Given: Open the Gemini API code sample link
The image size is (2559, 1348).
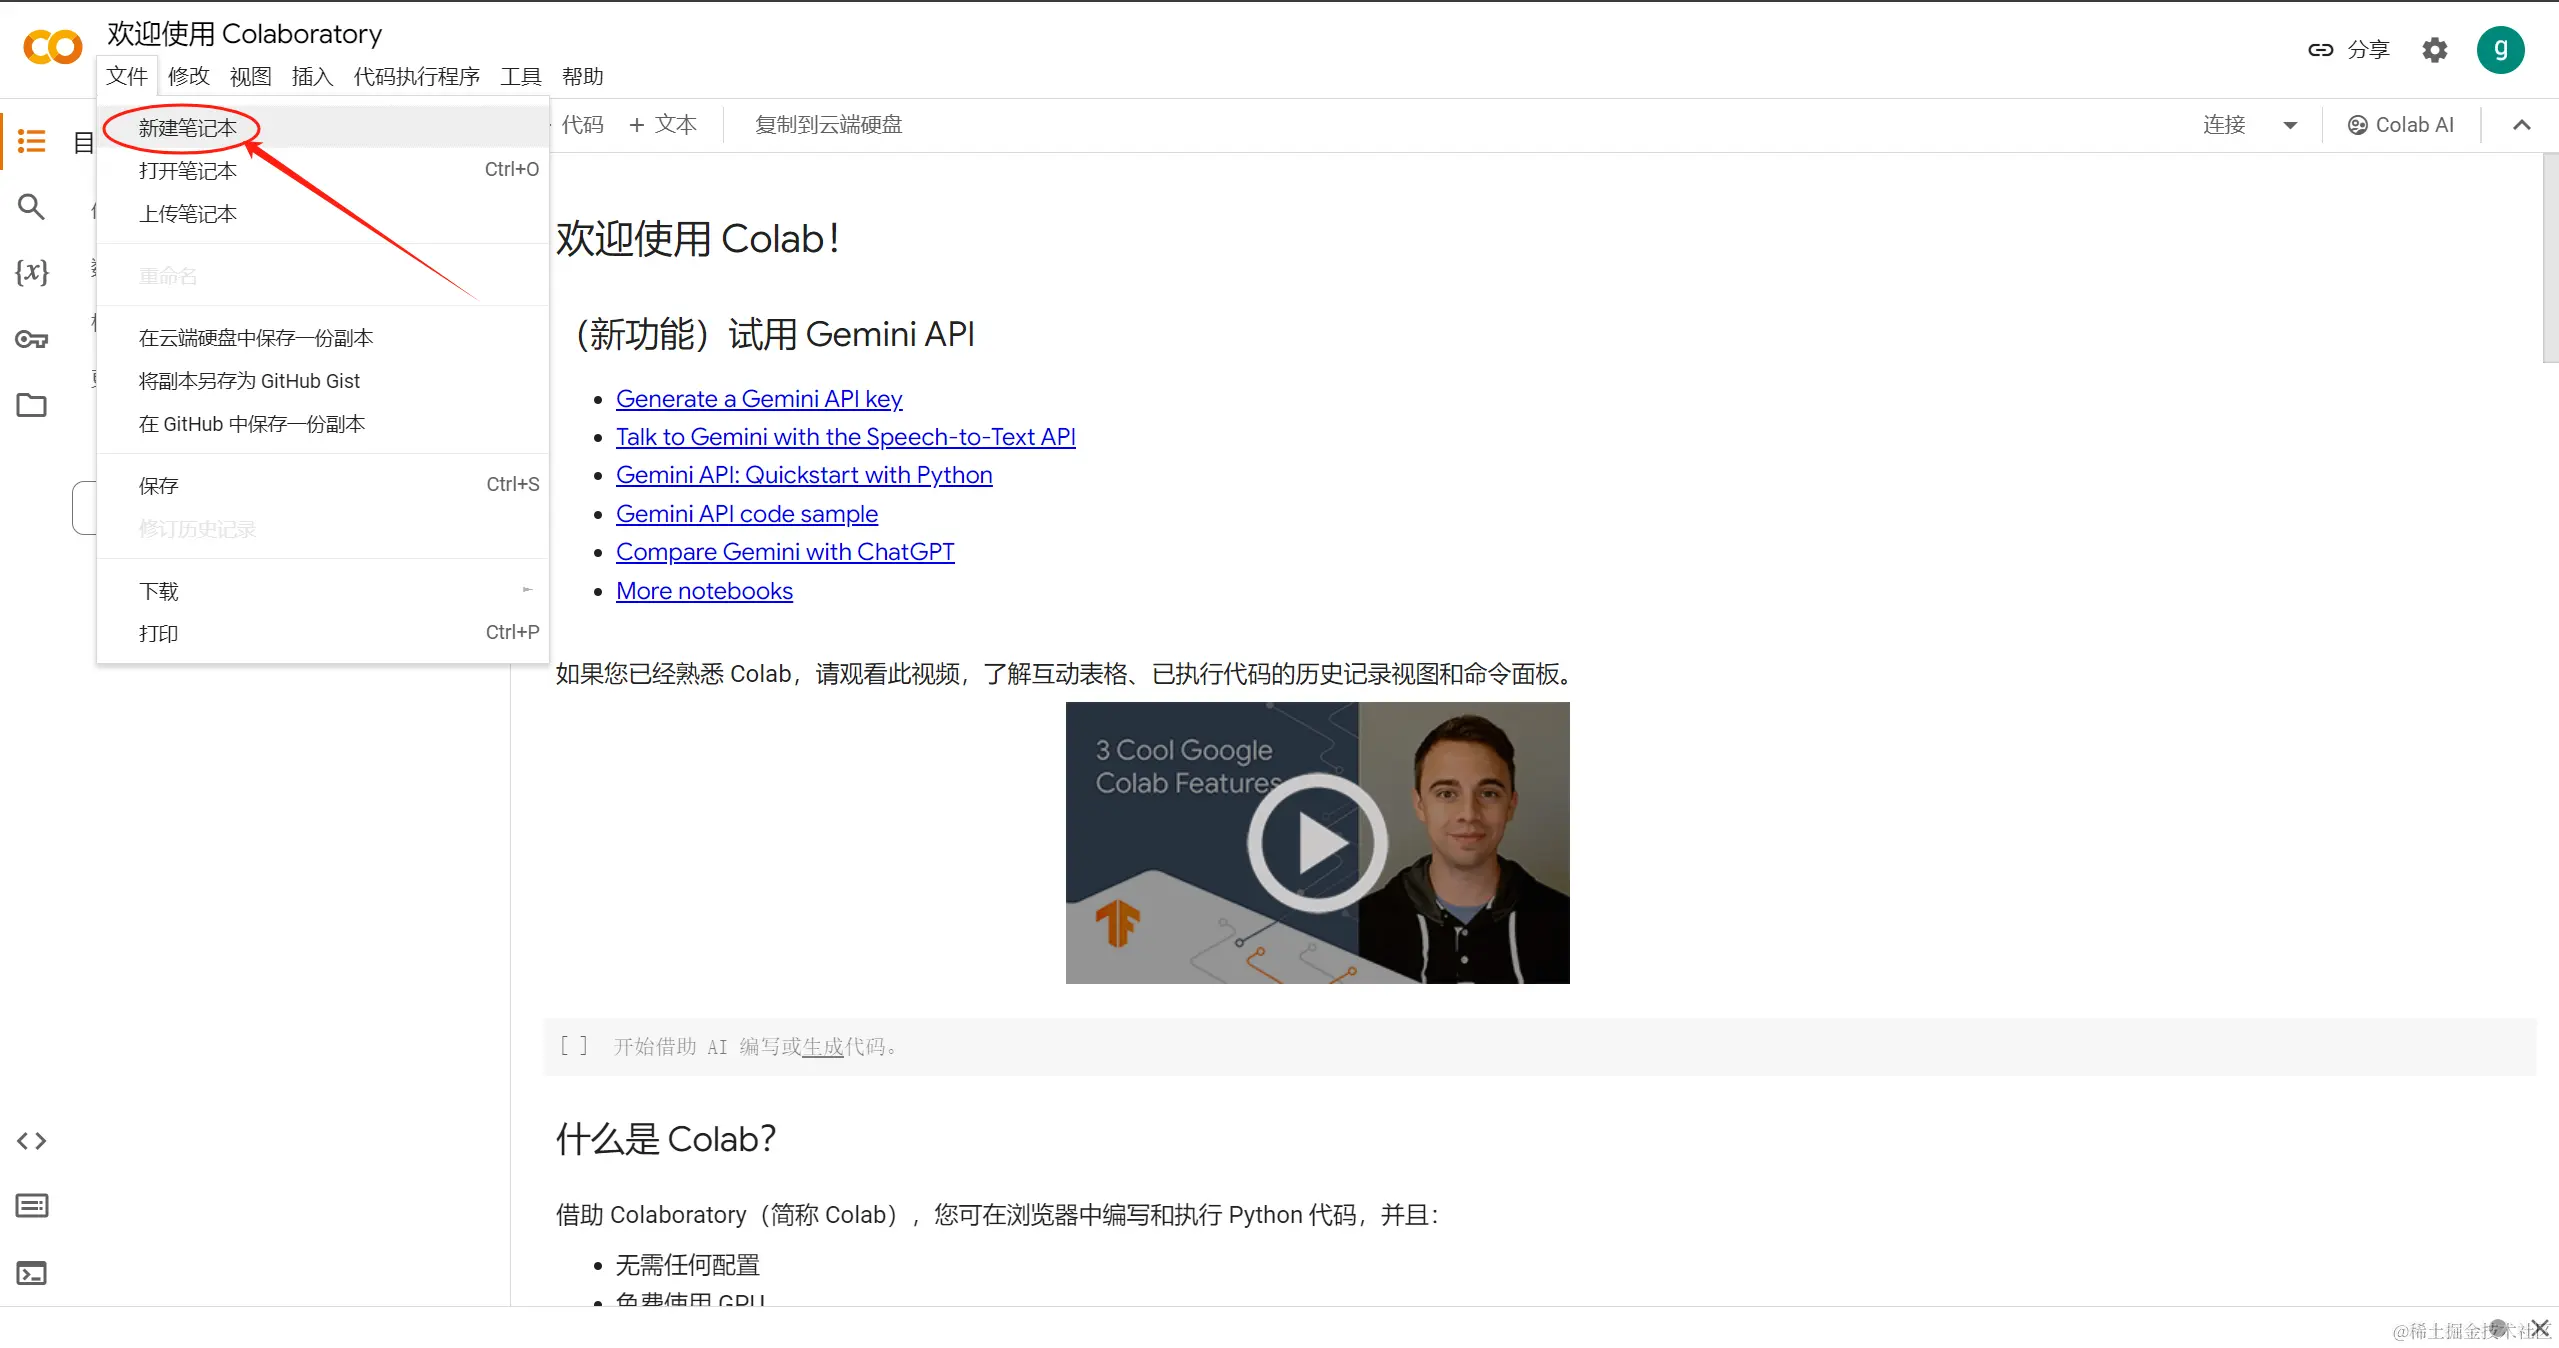Looking at the screenshot, I should pos(746,514).
